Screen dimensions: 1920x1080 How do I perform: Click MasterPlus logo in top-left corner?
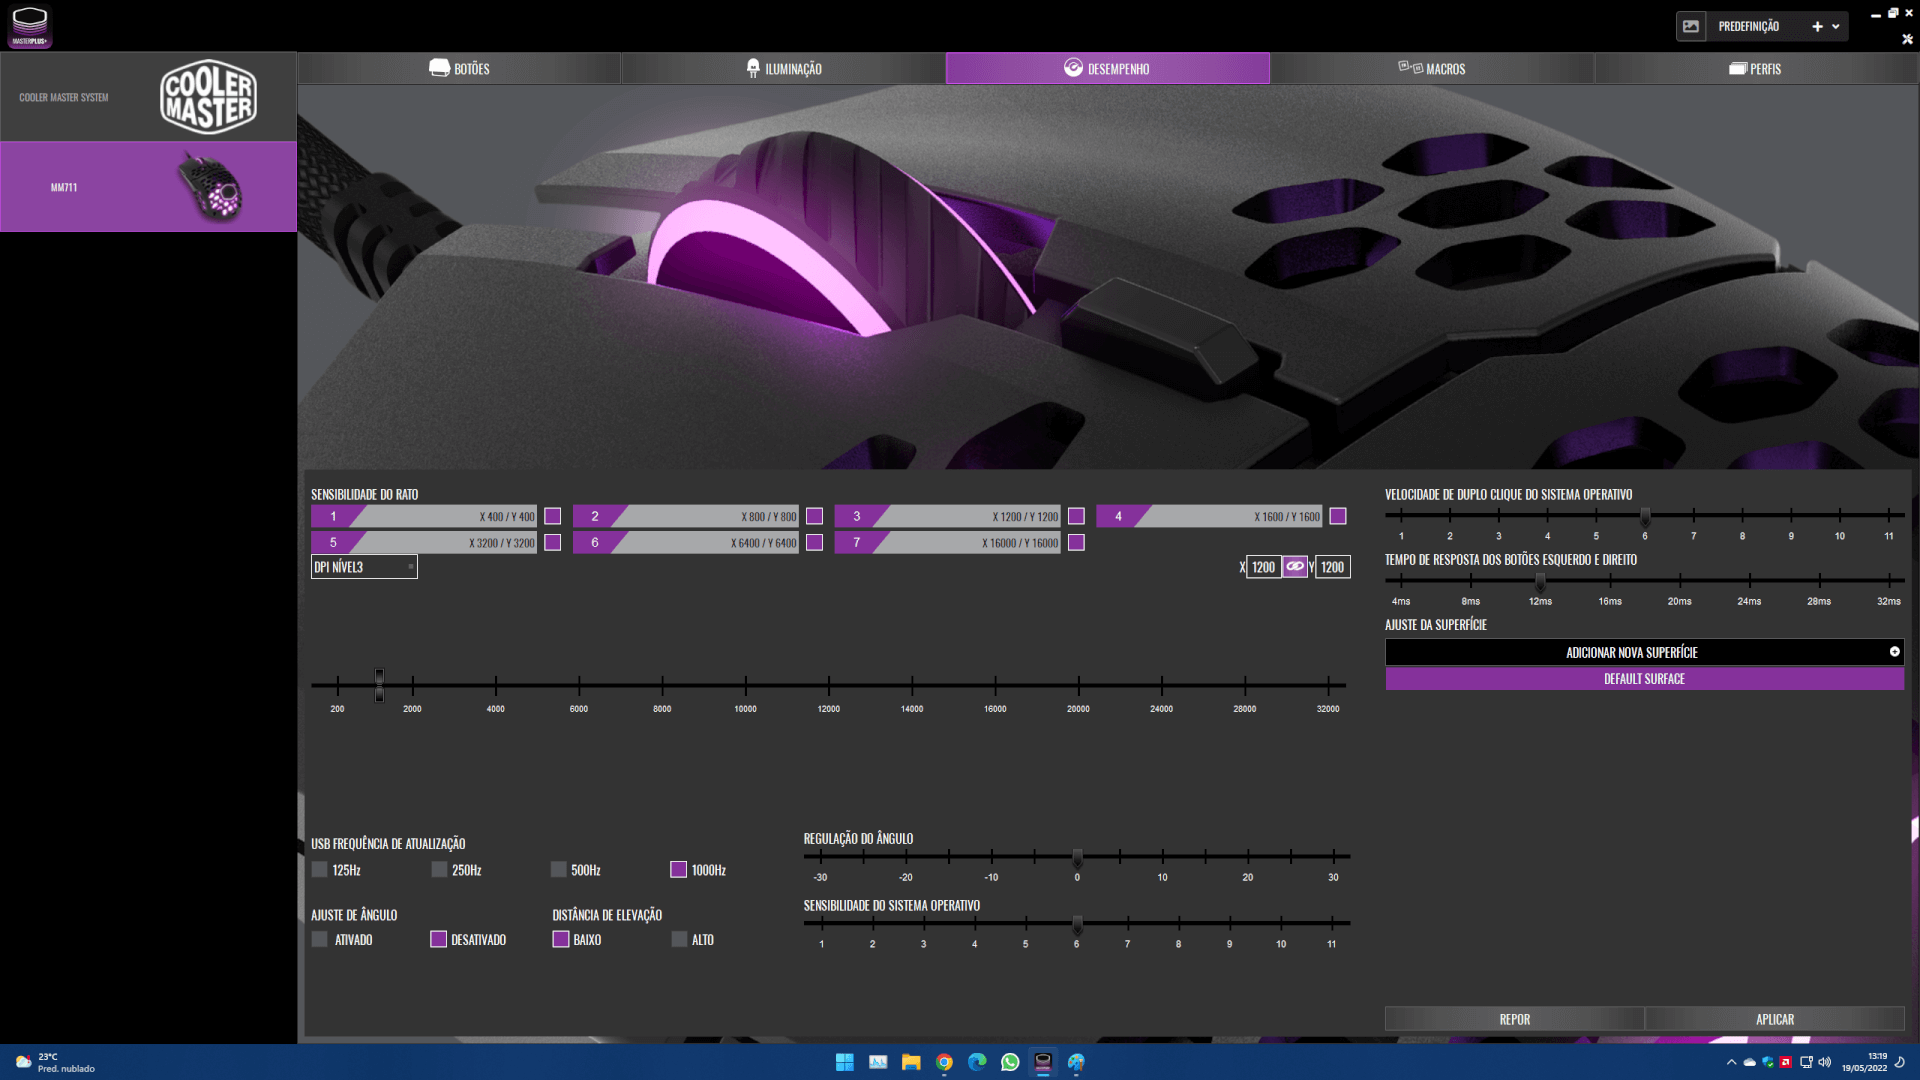pyautogui.click(x=30, y=26)
